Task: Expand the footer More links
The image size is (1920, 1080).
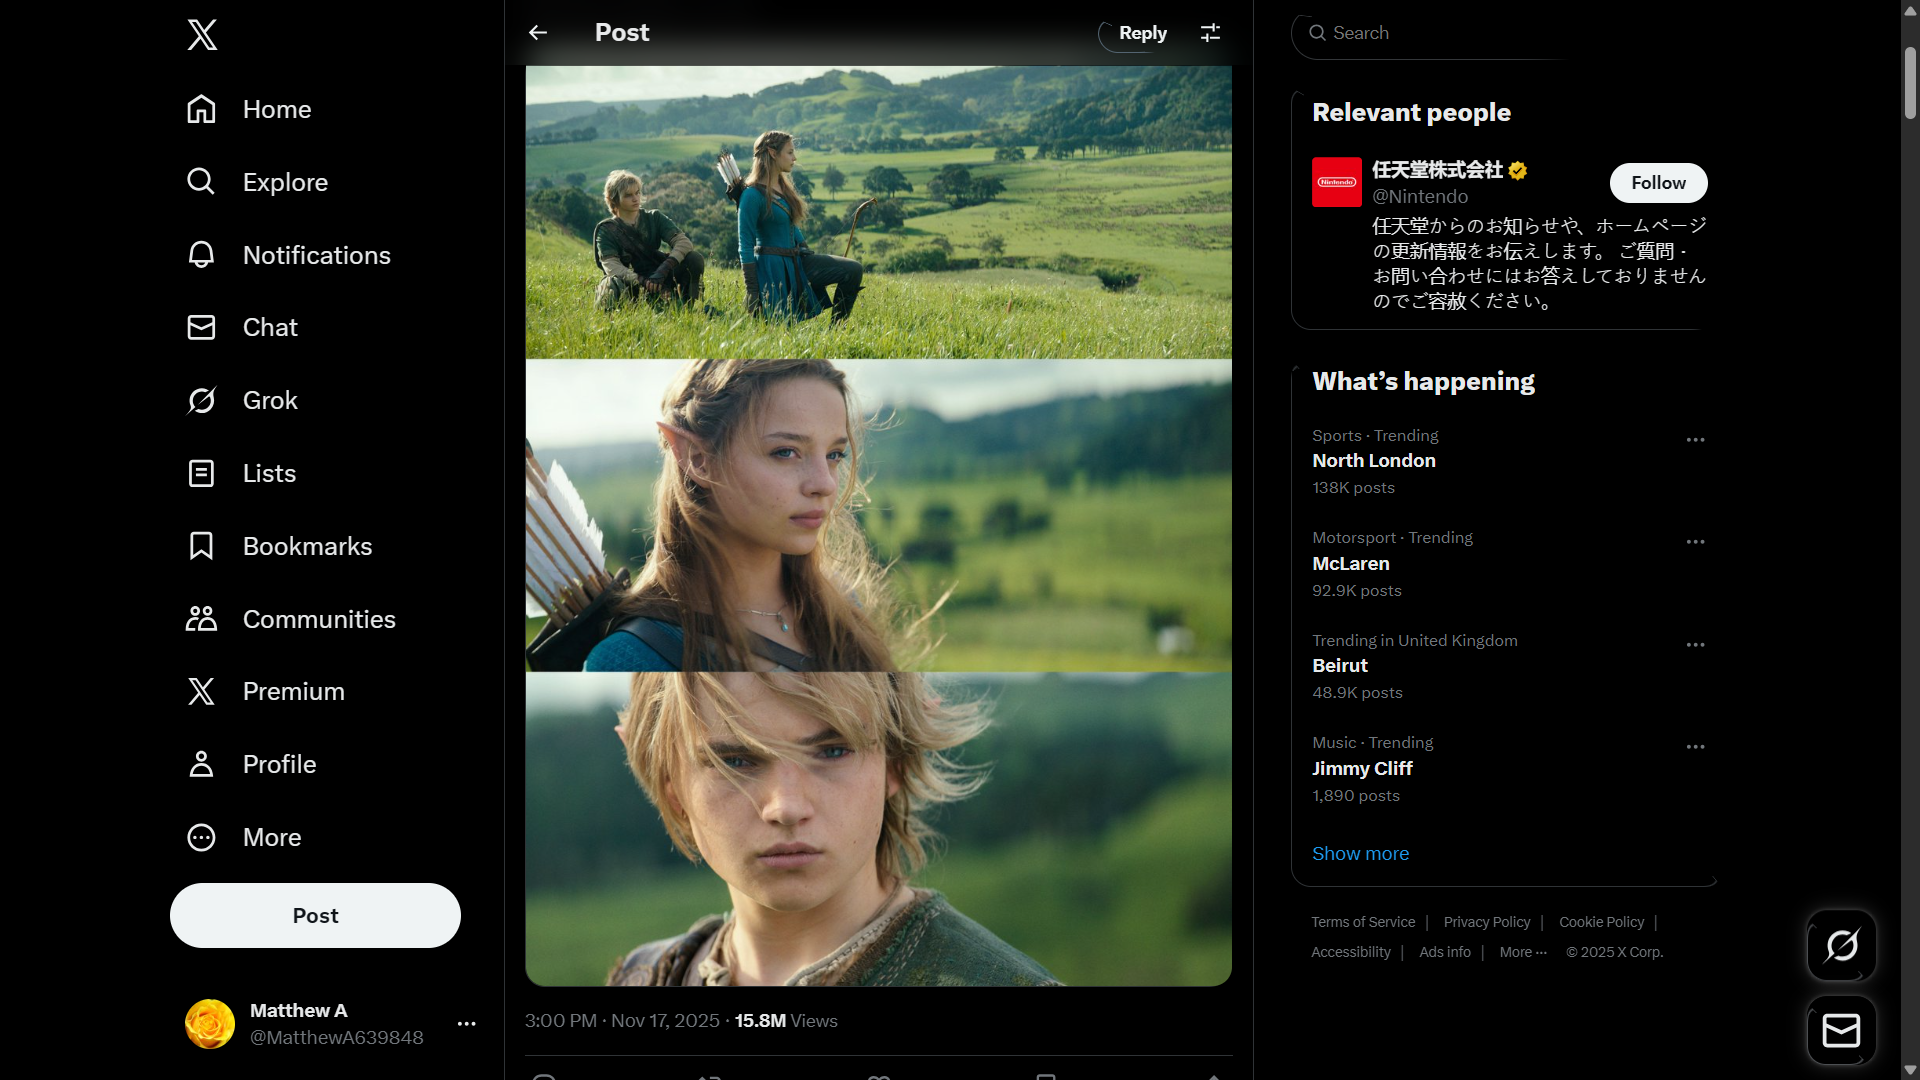Action: [1522, 952]
